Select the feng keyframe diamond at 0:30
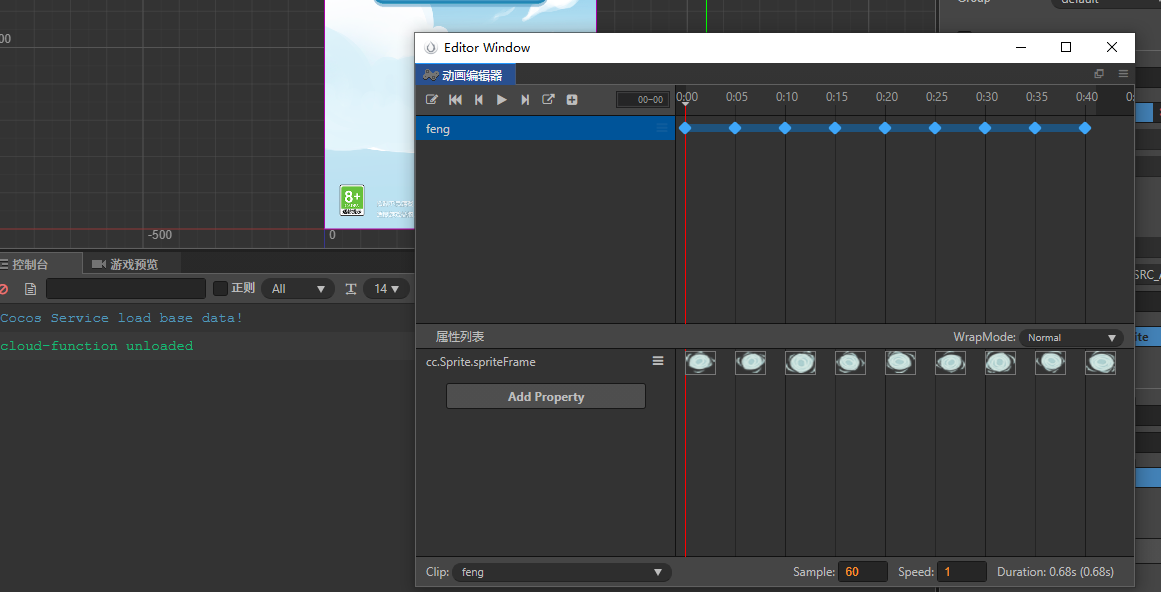This screenshot has width=1161, height=592. (x=985, y=128)
